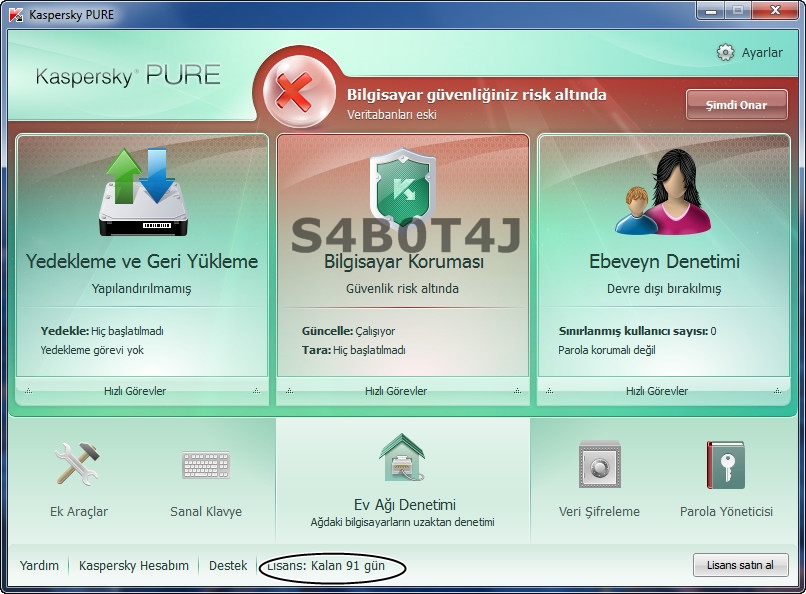This screenshot has height=594, width=806.
Task: Click 'Yapılandırılmamış' status text
Action: click(141, 289)
